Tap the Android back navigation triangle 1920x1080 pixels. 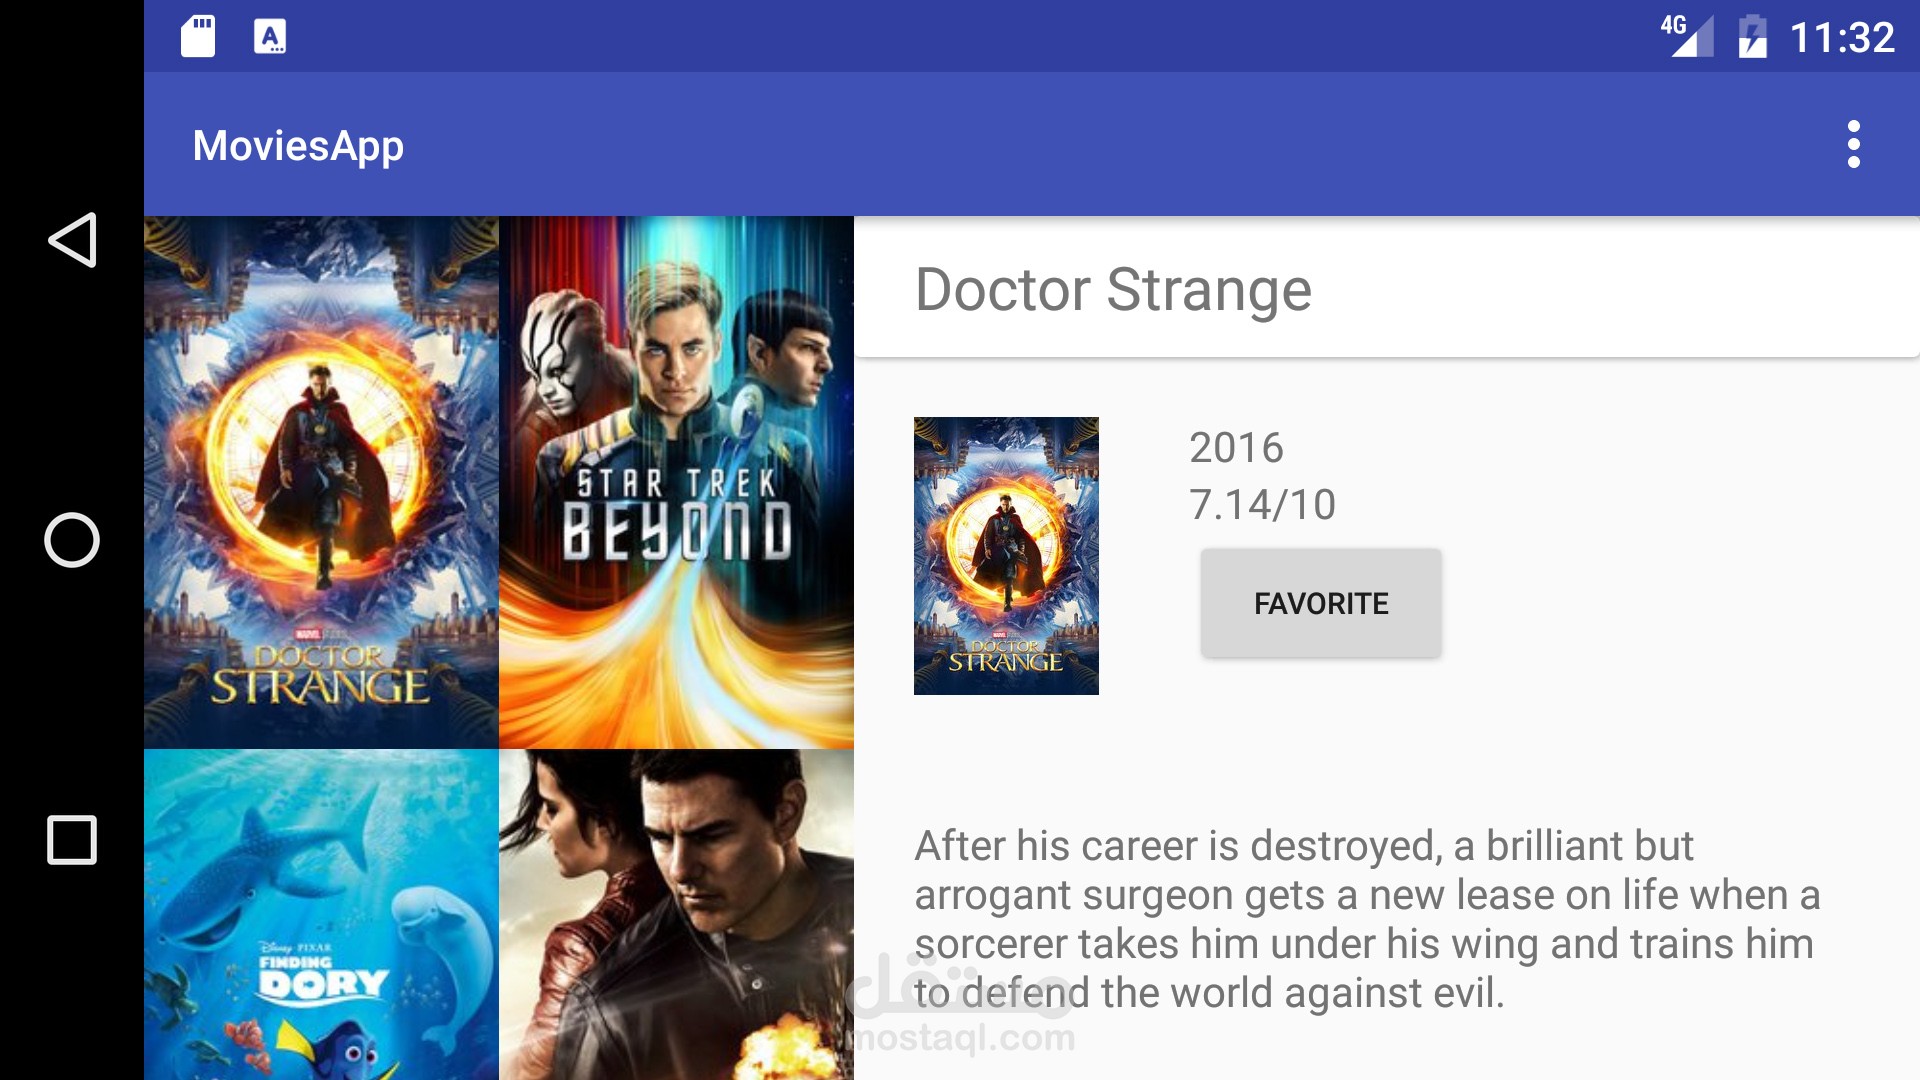tap(72, 240)
